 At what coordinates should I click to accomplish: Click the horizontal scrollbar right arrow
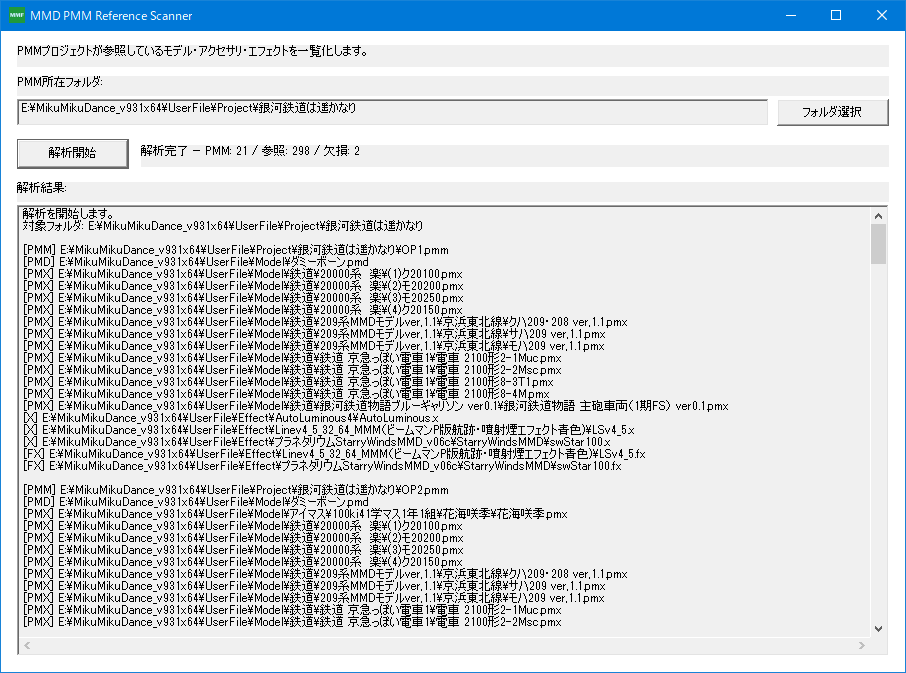862,645
